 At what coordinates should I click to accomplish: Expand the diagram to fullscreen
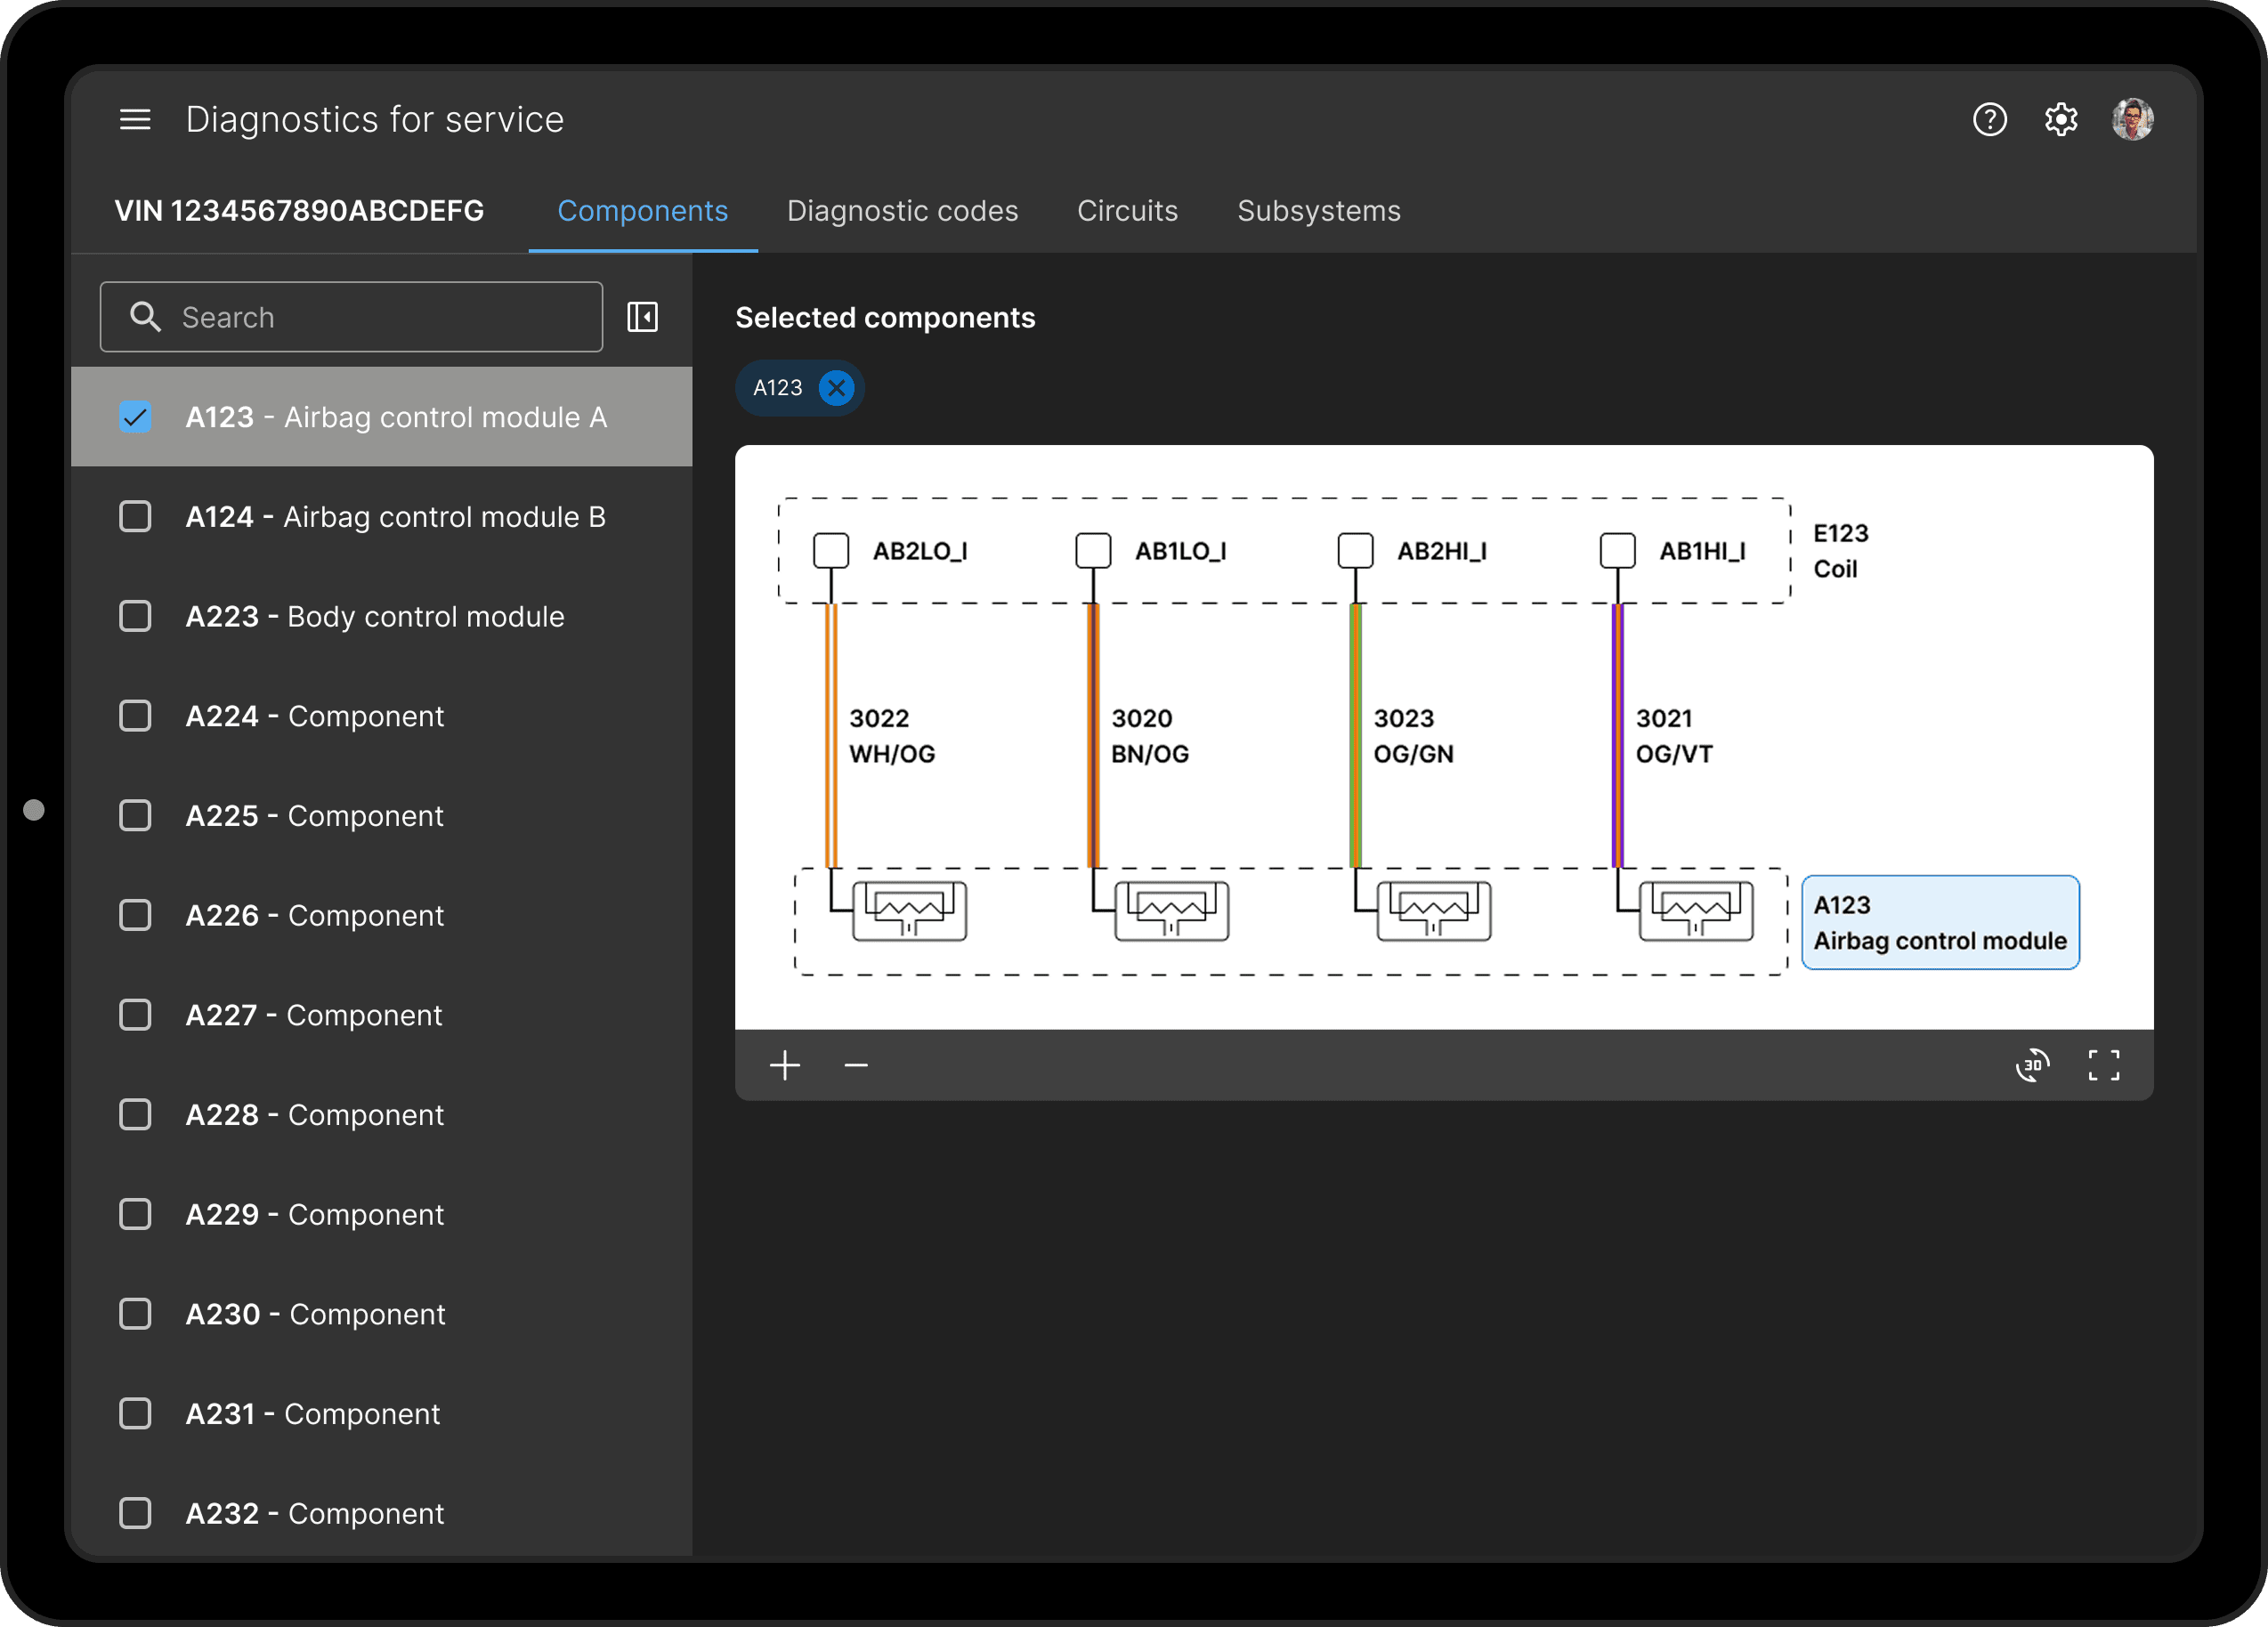(2103, 1065)
